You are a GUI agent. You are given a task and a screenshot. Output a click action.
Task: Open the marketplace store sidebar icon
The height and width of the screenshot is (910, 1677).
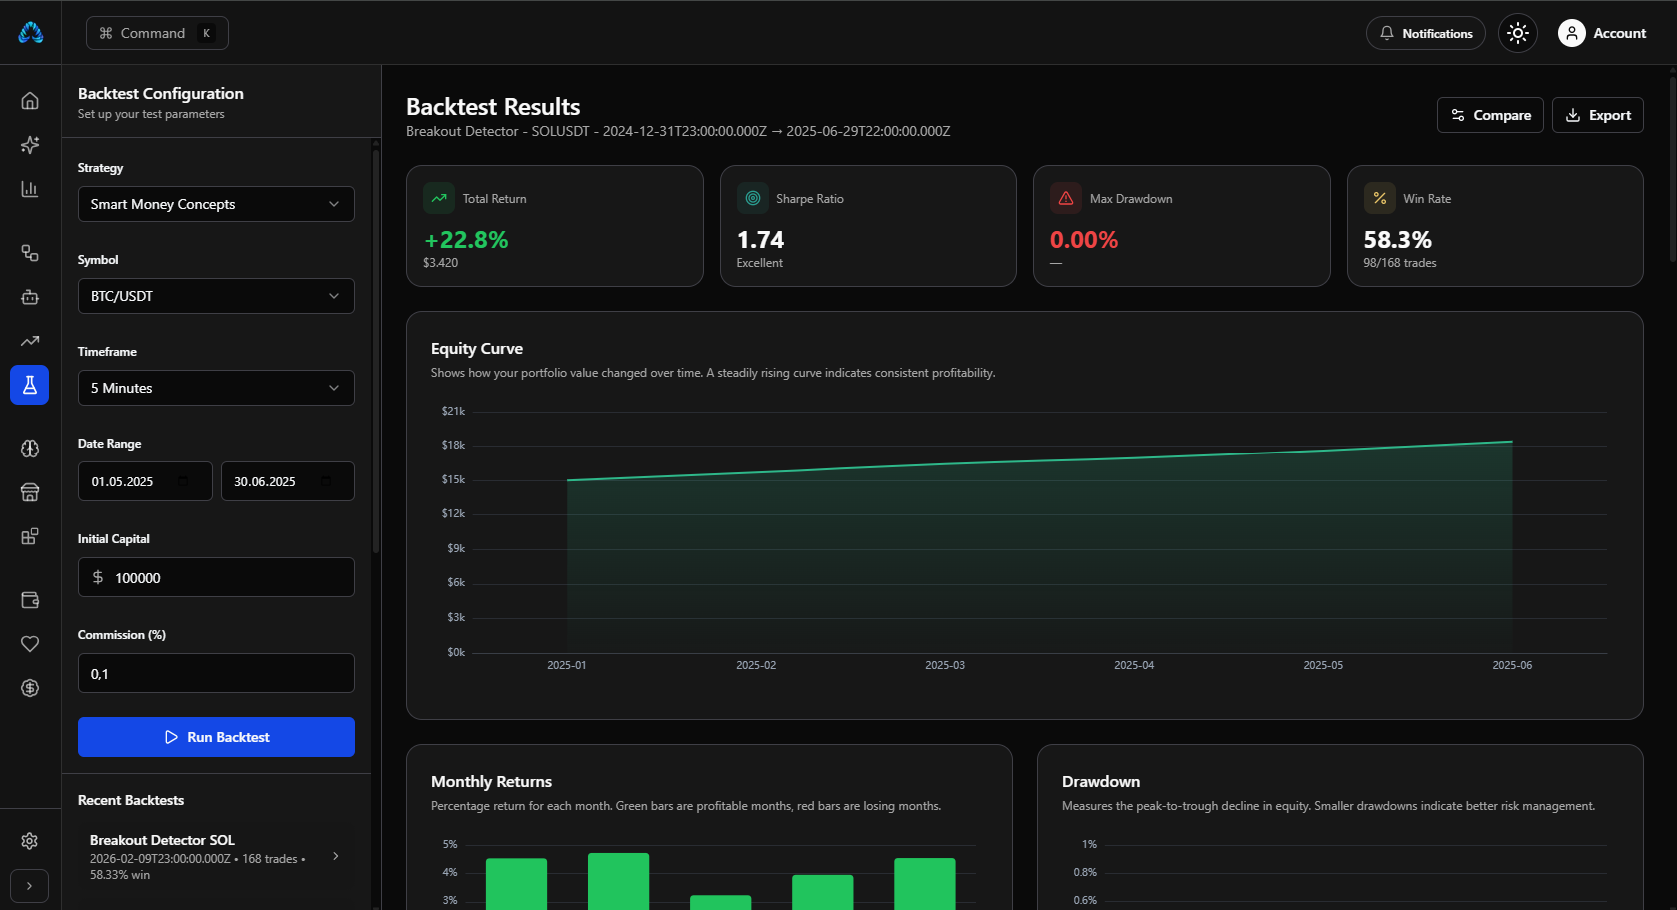click(x=30, y=492)
